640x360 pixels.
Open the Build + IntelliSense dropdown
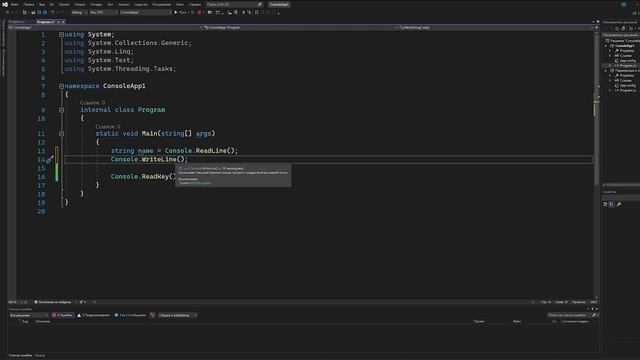[177, 315]
